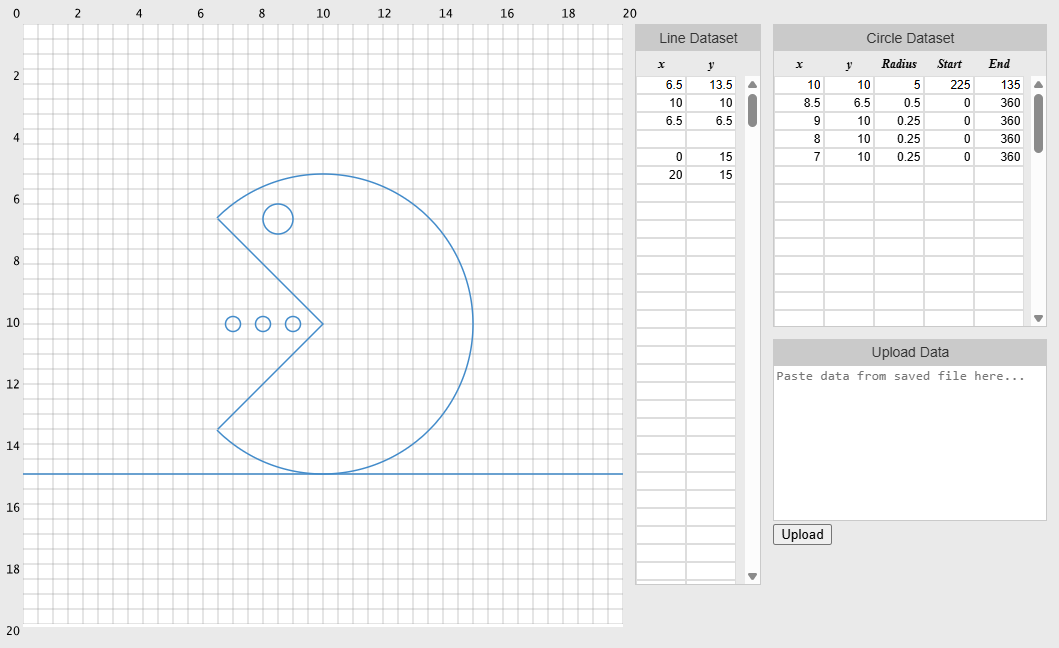Select line cell x value 20
Viewport: 1059px width, 648px height.
click(x=661, y=174)
